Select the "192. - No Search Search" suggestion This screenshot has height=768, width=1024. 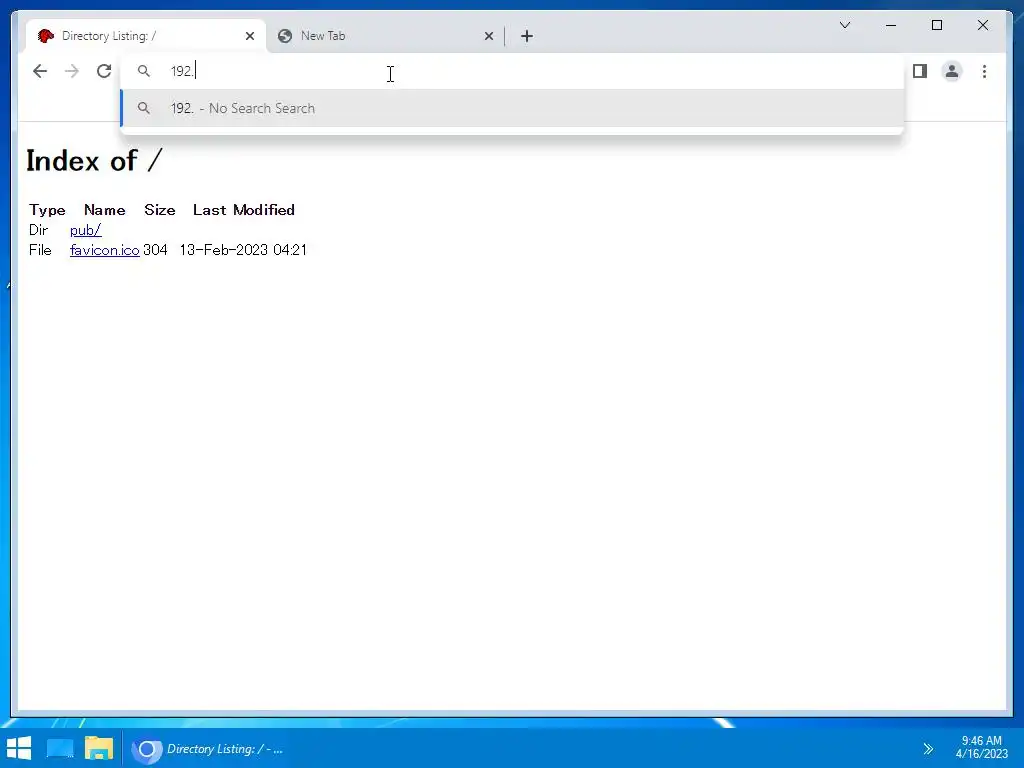click(513, 108)
